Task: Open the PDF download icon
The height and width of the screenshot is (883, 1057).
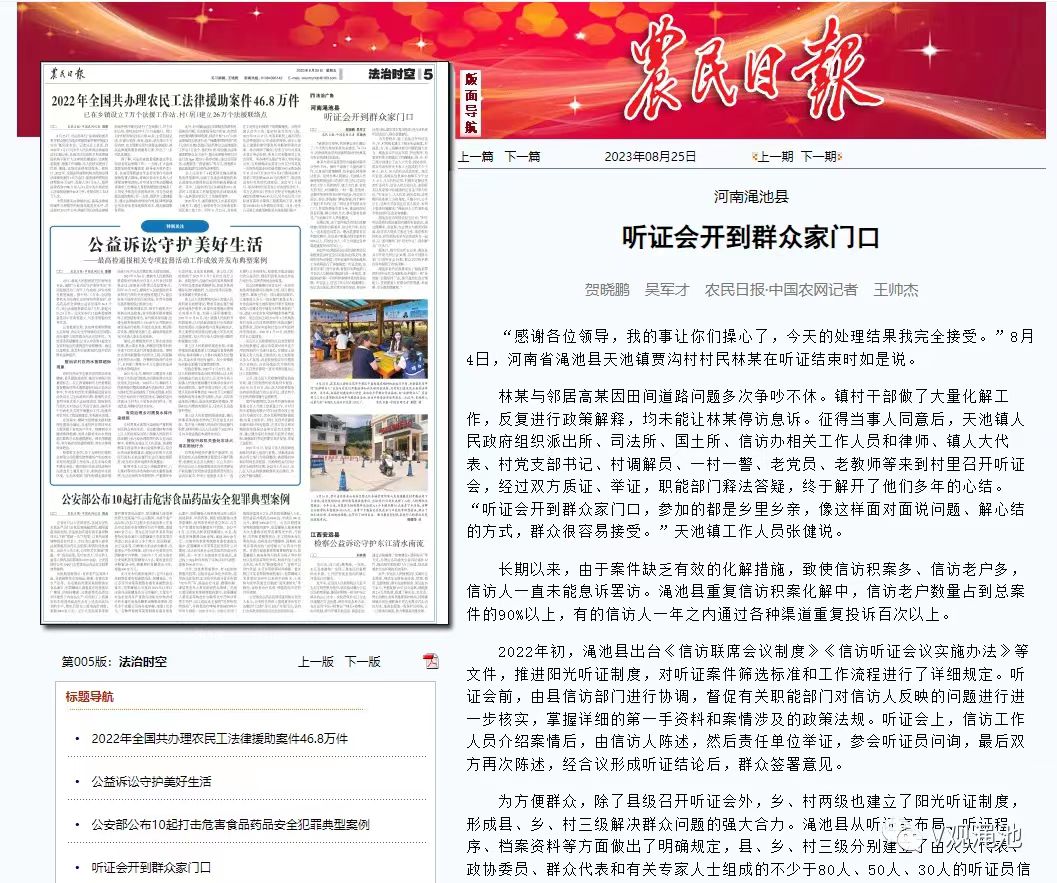Action: [431, 661]
